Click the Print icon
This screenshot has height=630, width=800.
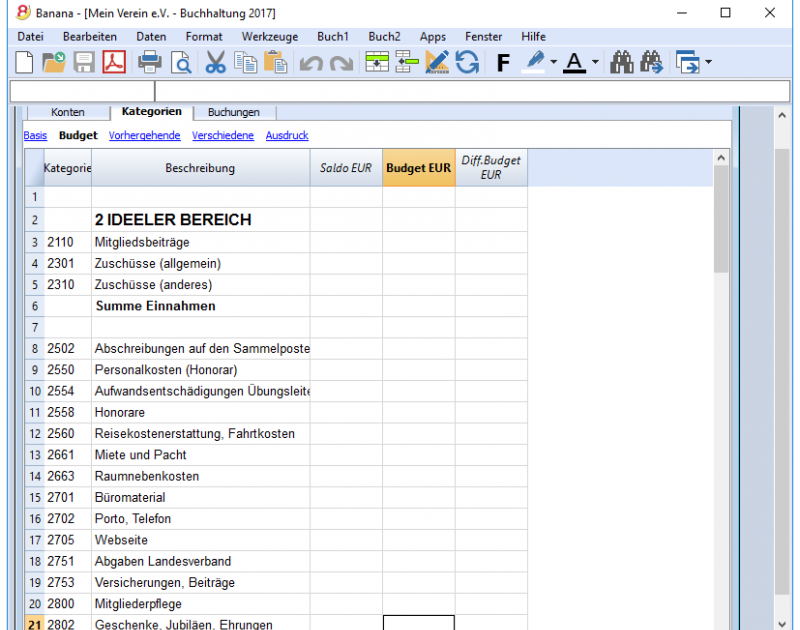click(x=150, y=62)
